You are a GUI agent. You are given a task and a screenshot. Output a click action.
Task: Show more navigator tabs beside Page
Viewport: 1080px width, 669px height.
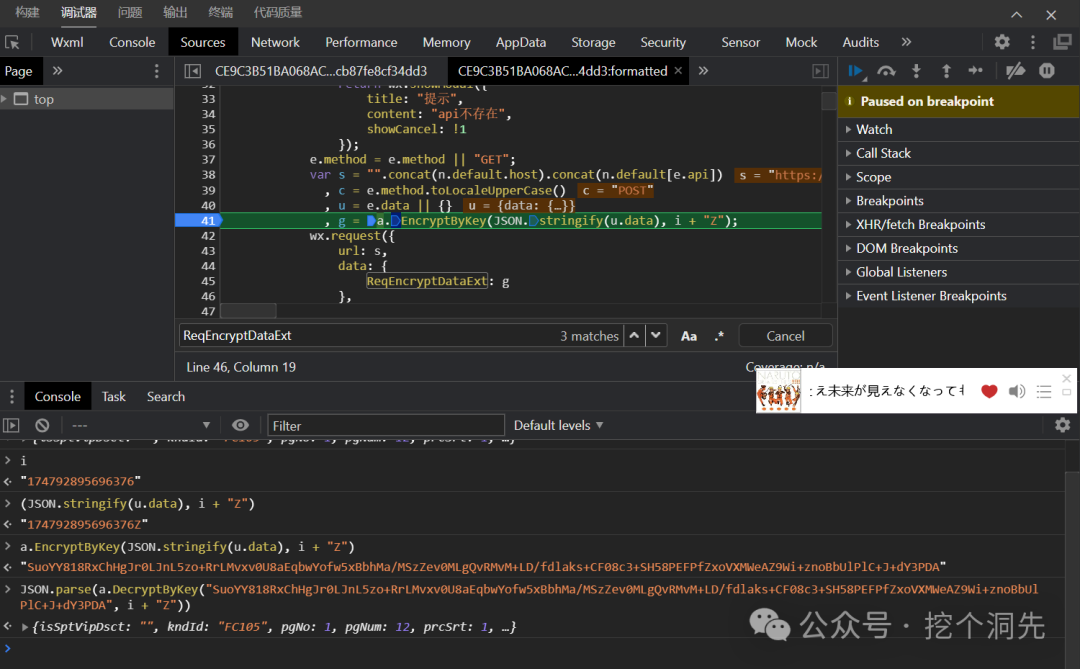(57, 71)
